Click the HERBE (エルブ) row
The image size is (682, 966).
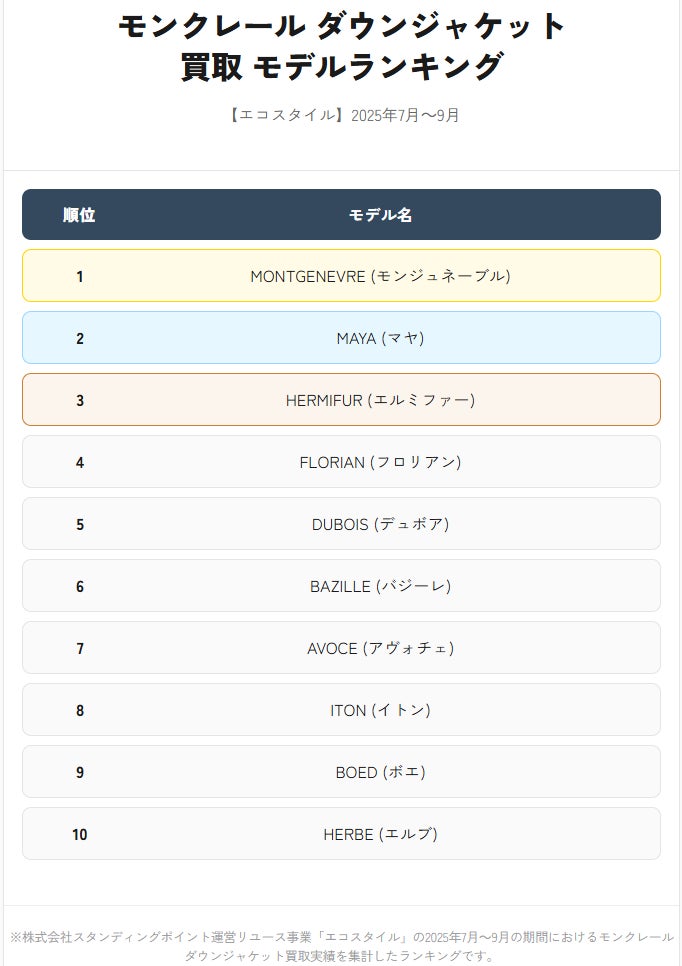[x=341, y=834]
